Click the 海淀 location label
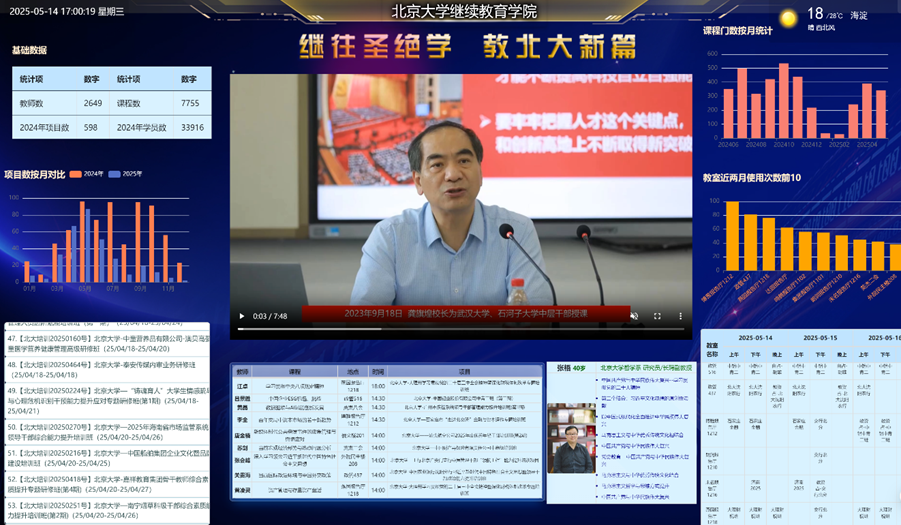This screenshot has width=901, height=525. pos(858,16)
